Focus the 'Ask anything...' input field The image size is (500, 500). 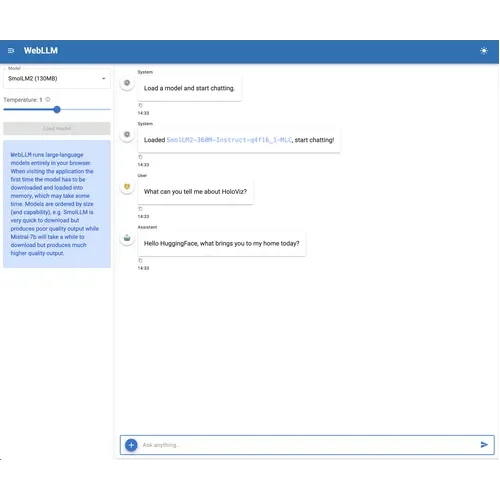point(307,445)
